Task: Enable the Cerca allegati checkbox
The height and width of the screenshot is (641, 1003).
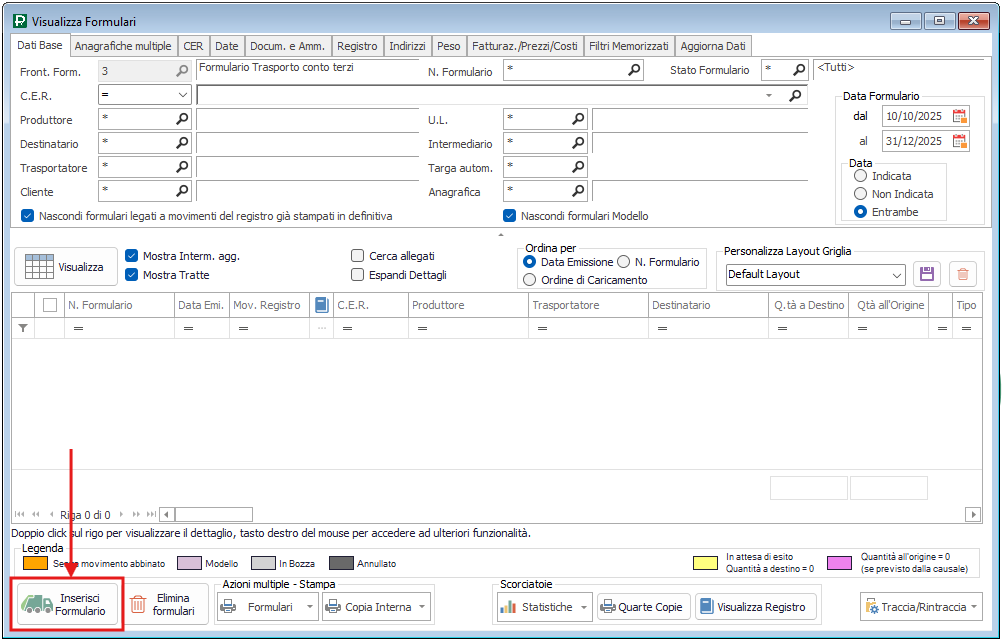Action: click(358, 256)
